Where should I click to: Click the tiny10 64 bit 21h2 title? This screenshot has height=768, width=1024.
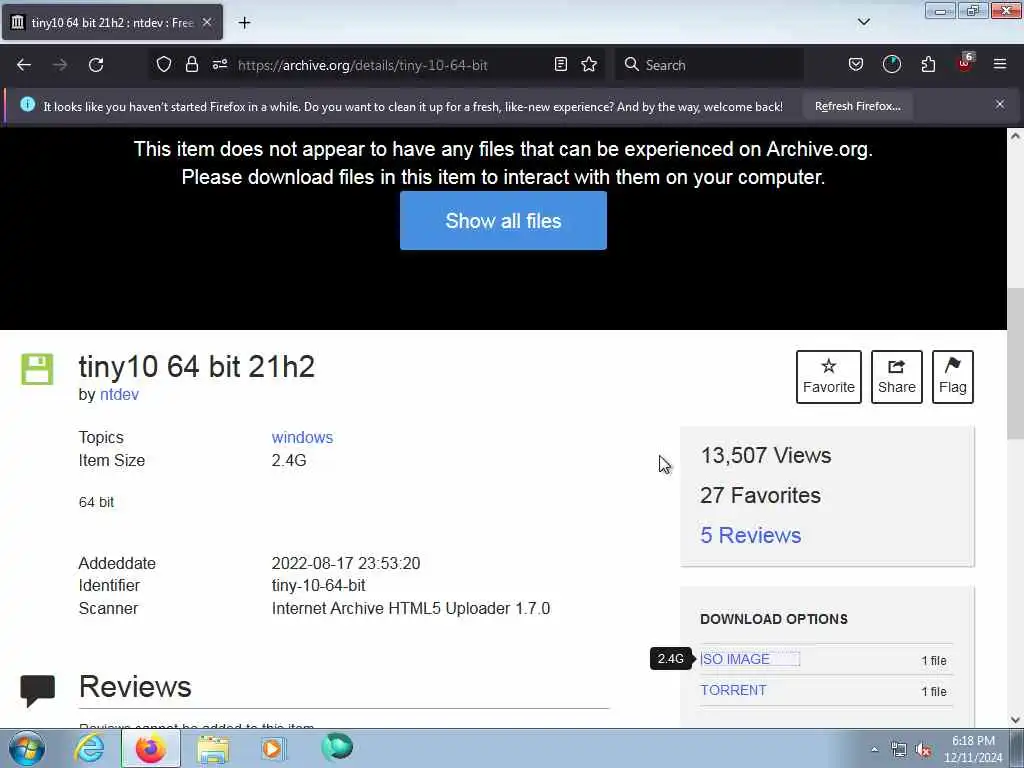point(197,366)
